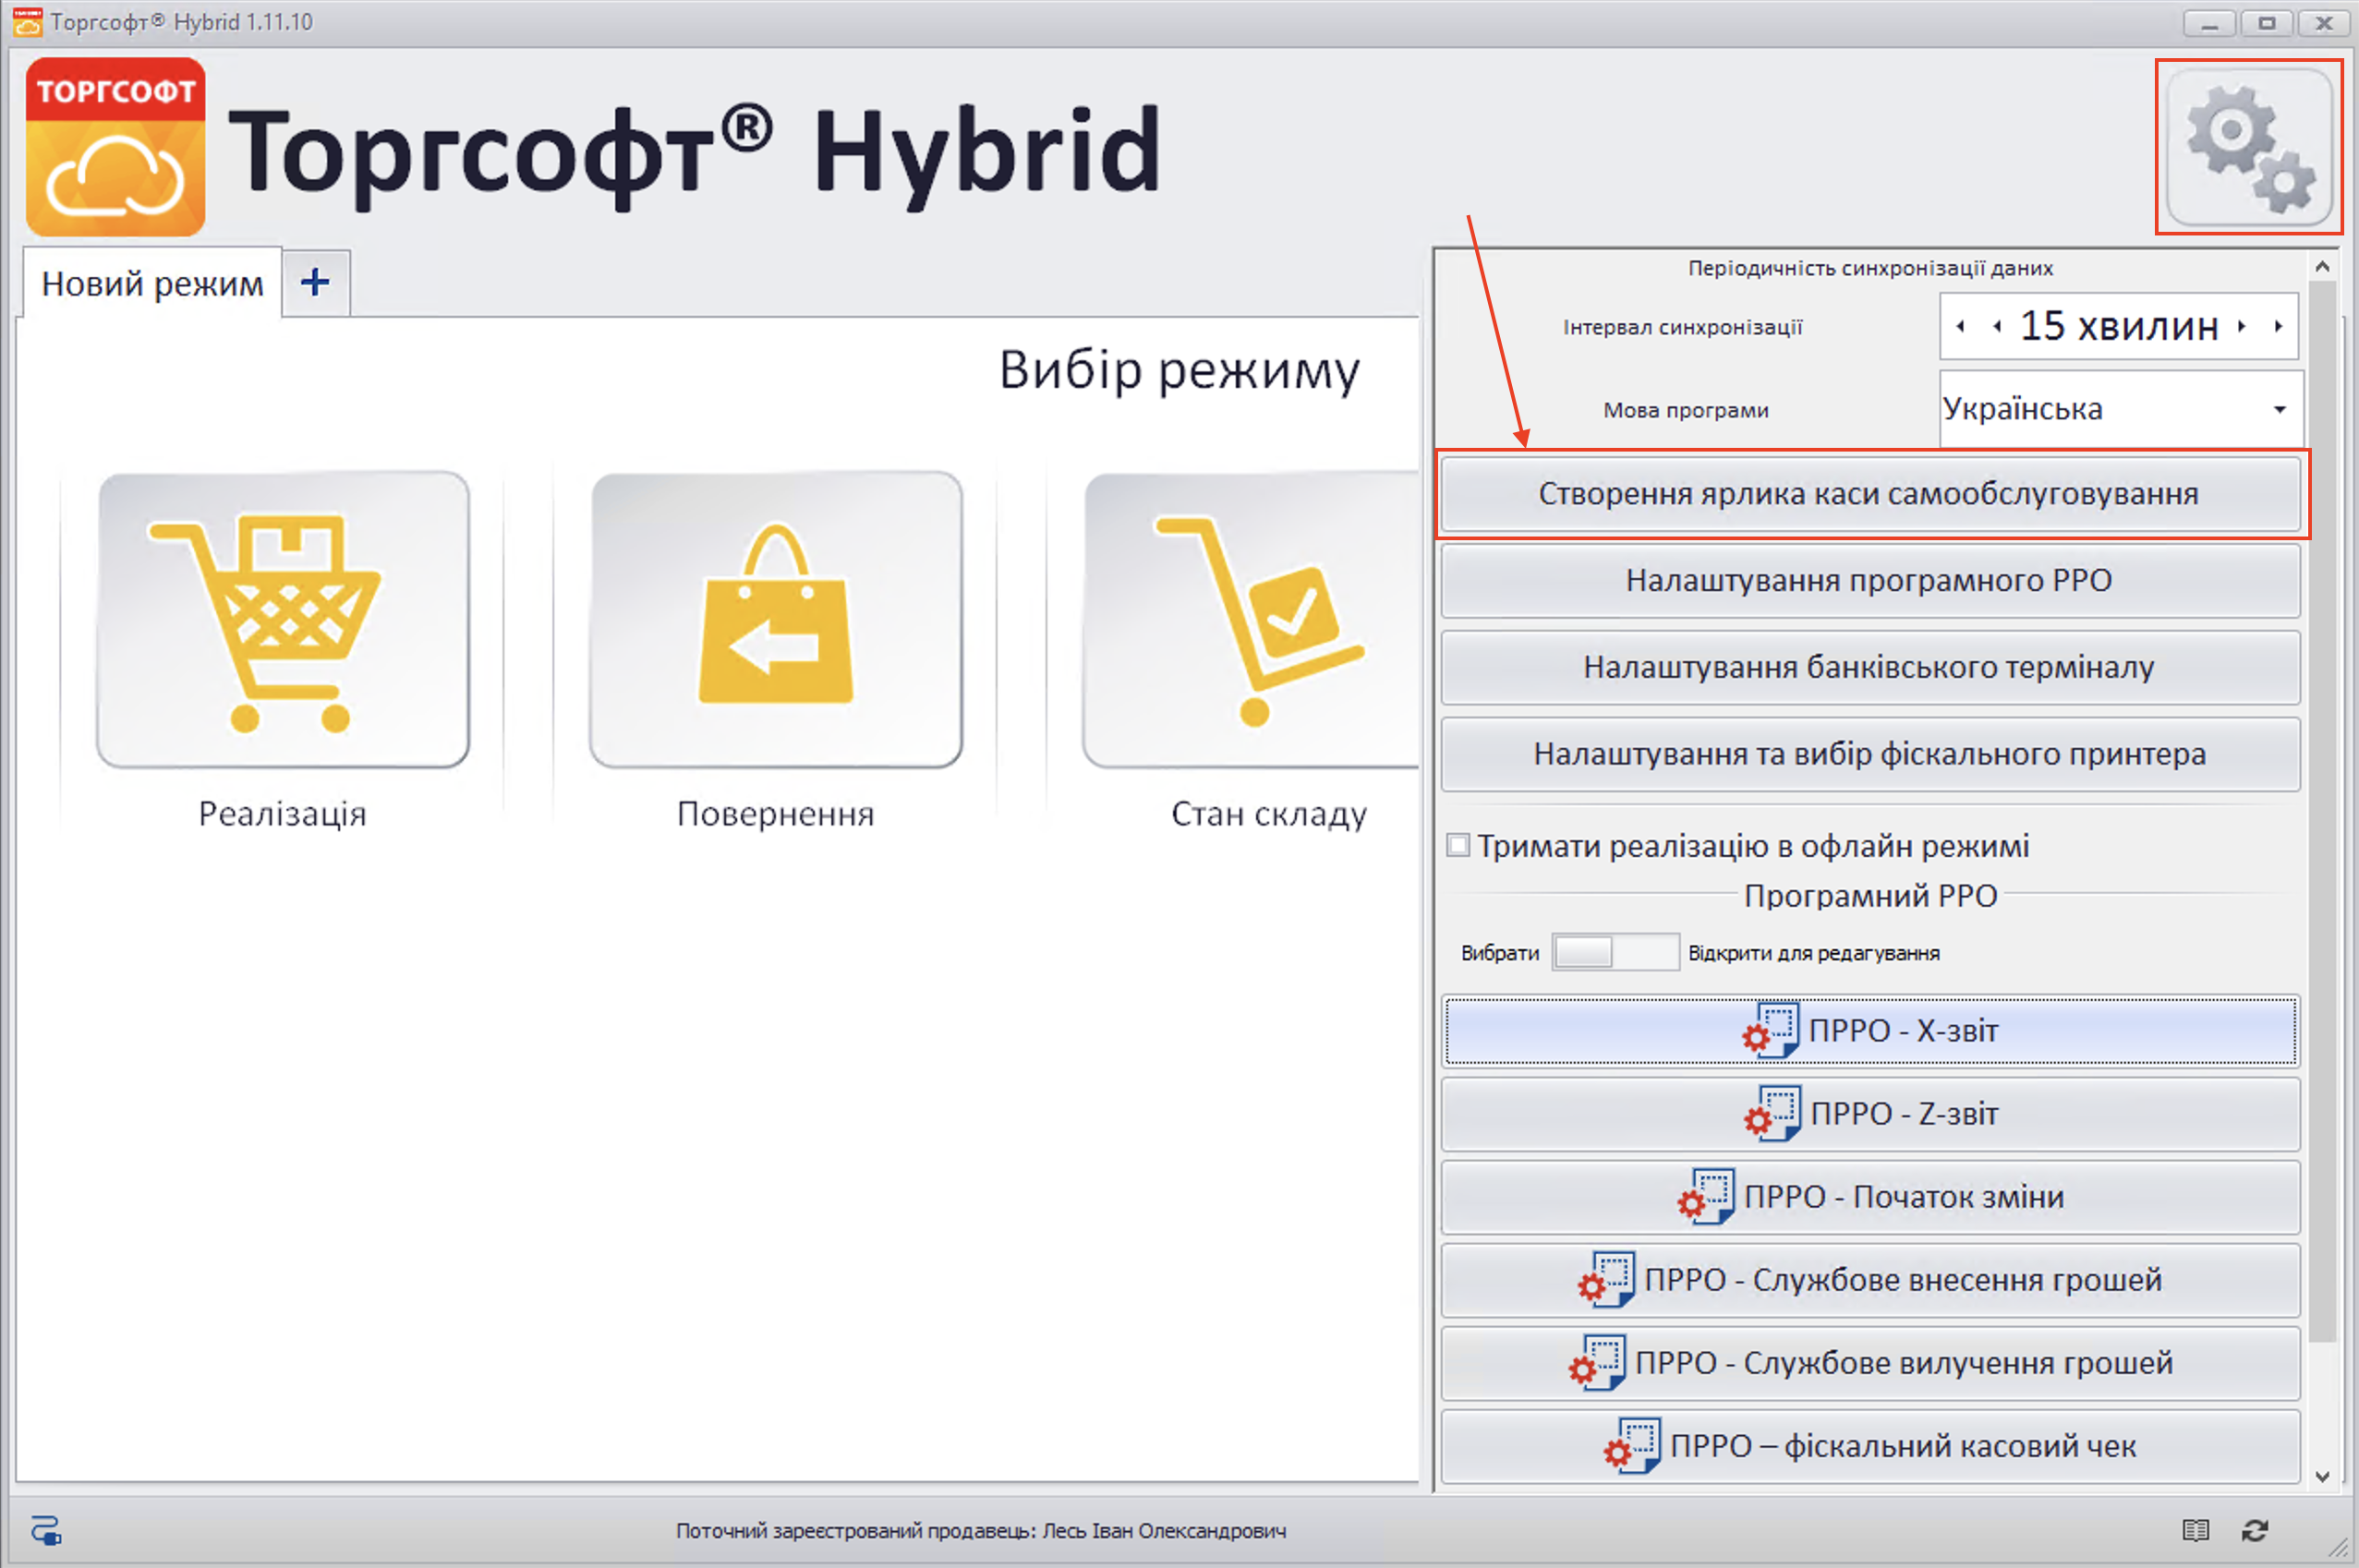Viewport: 2359px width, 1568px height.
Task: Open the Стан складу mode
Action: tap(1255, 620)
